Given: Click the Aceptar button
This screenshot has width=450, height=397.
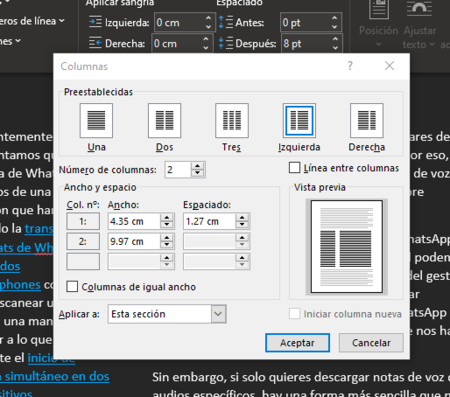Looking at the screenshot, I should tap(297, 343).
